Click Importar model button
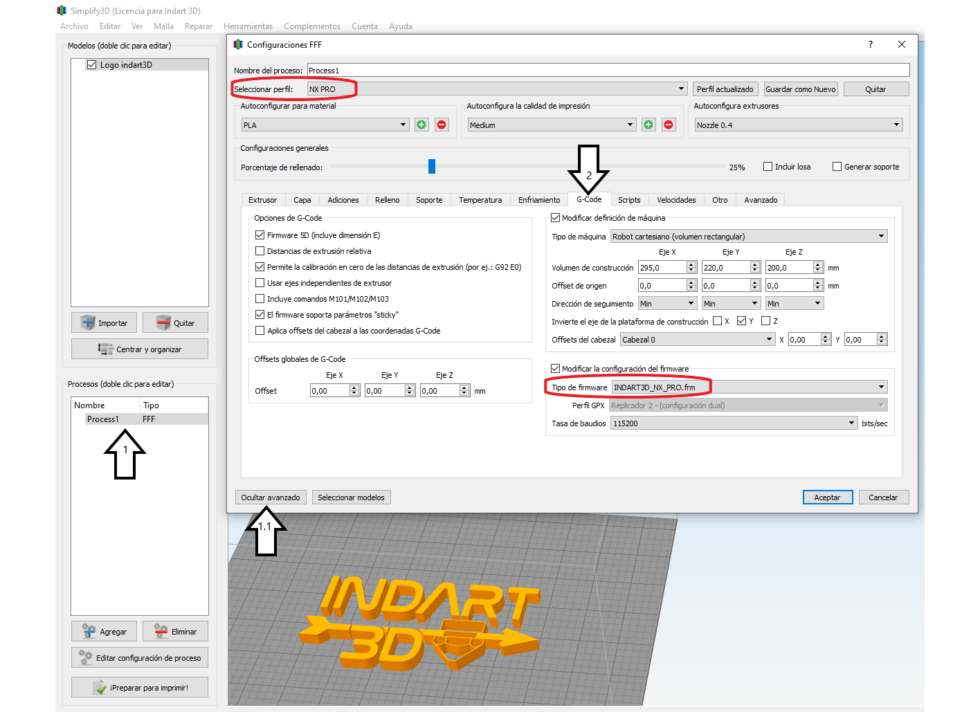980x712 pixels. point(104,323)
